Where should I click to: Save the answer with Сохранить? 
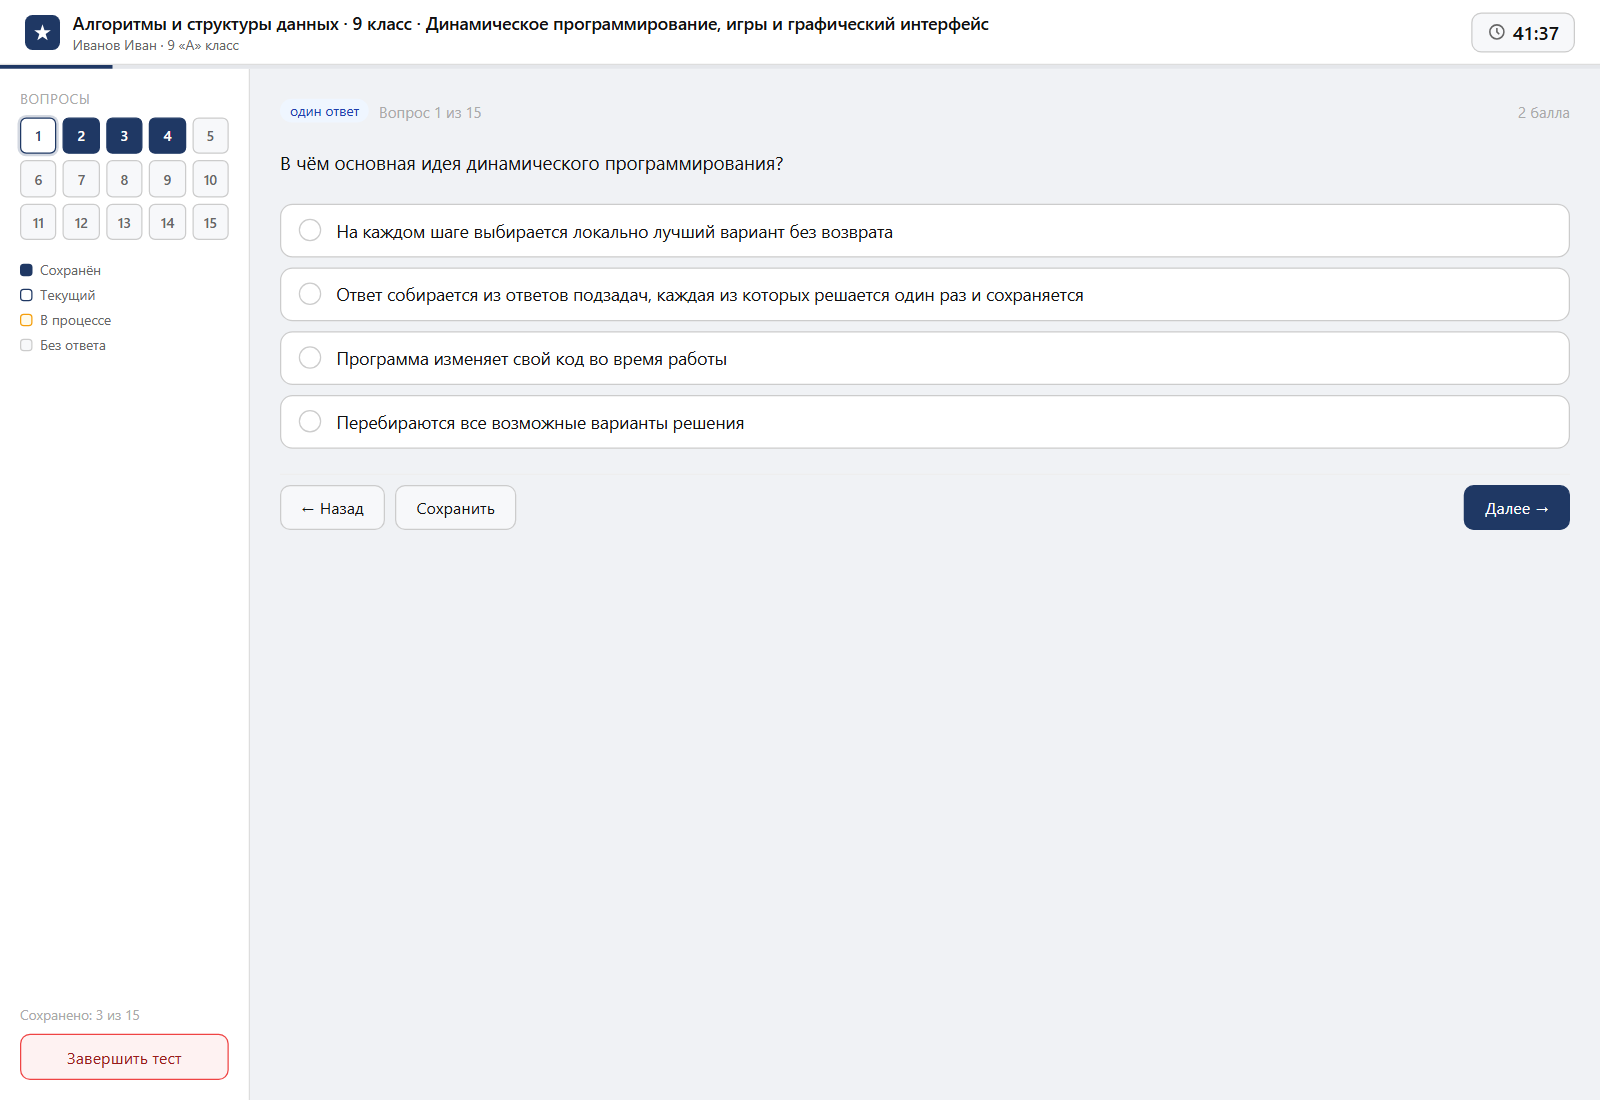tap(455, 508)
